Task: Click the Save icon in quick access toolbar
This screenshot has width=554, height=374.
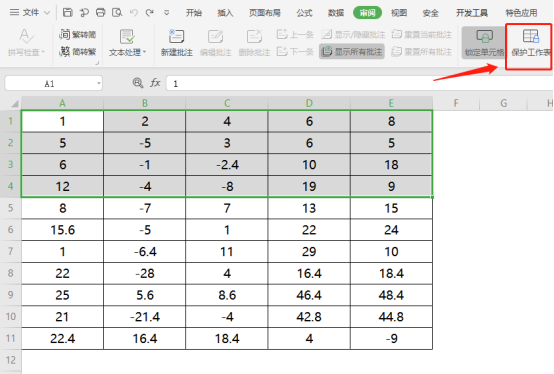Action: (67, 13)
